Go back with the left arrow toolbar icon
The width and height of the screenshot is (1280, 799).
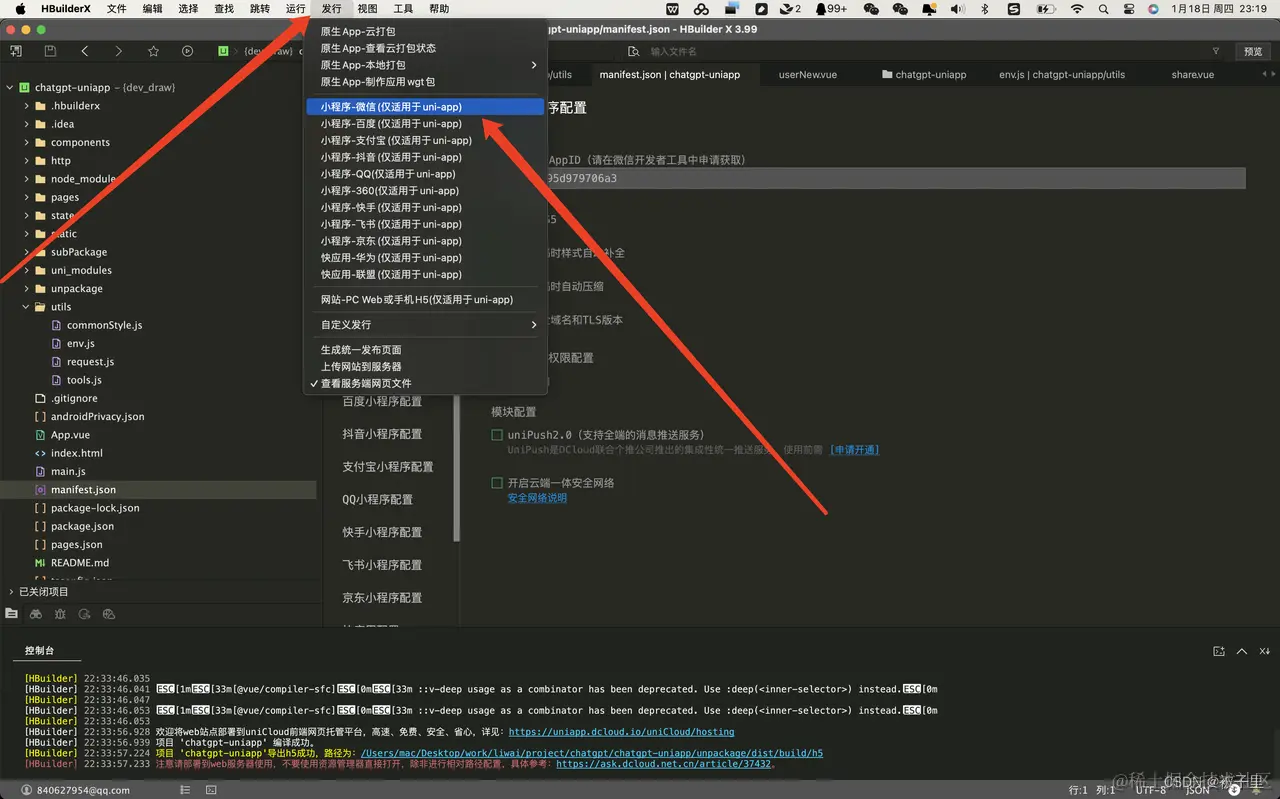(85, 51)
